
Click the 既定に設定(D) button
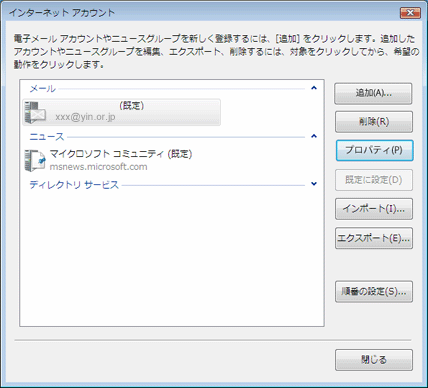(374, 180)
